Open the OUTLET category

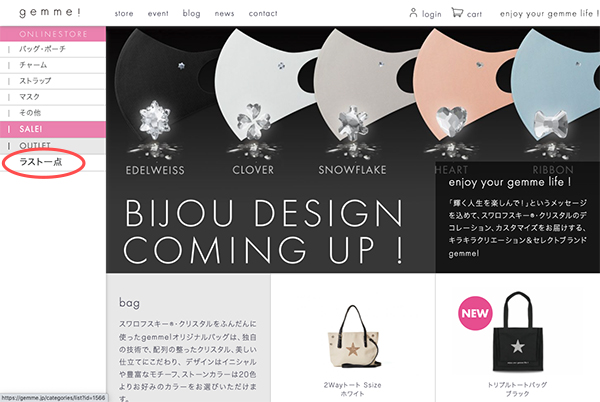(53, 145)
